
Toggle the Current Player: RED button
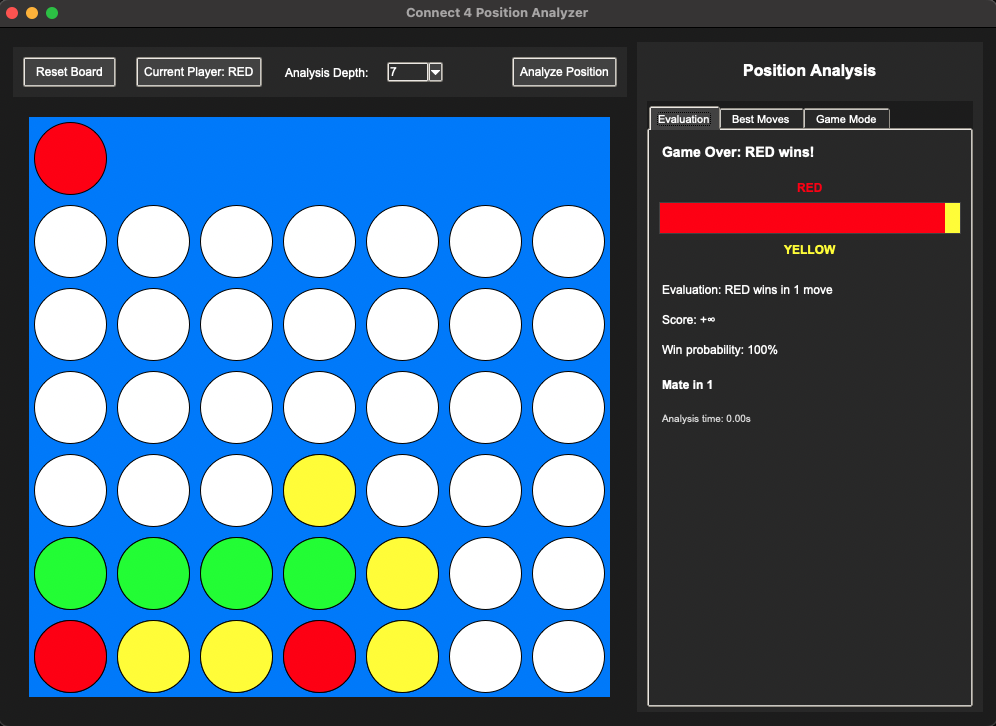pyautogui.click(x=199, y=72)
